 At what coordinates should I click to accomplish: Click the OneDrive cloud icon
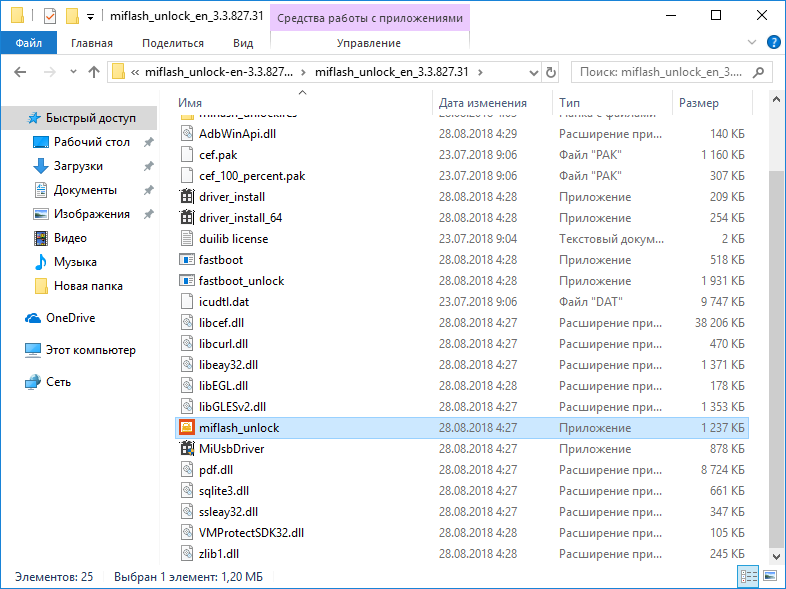click(x=33, y=318)
